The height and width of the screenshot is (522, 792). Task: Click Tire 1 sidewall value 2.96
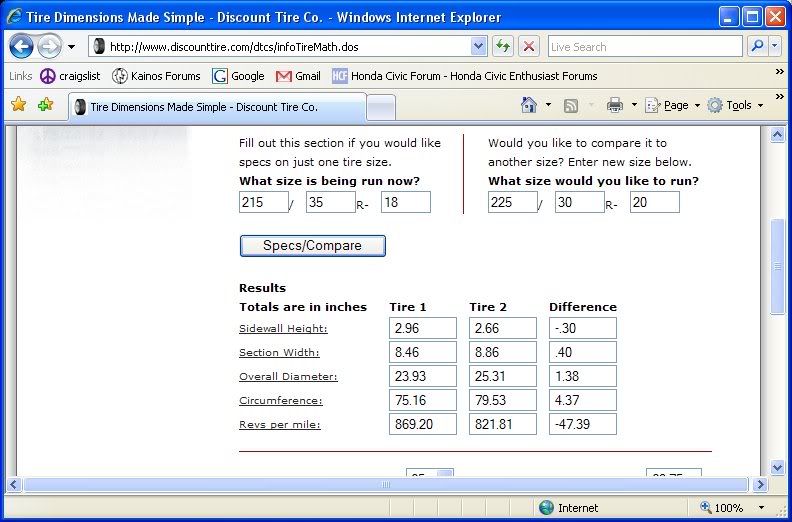423,328
